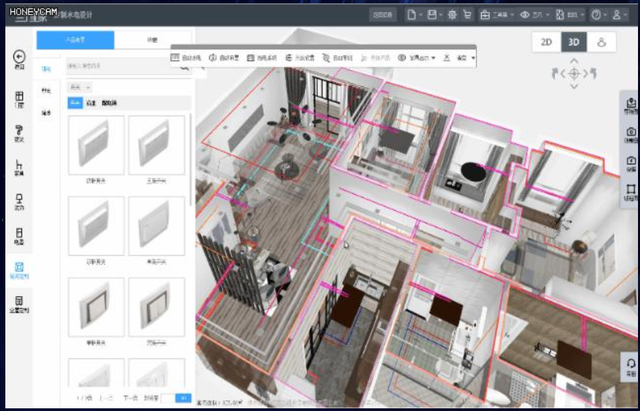
Task: Click the camera icon on right edge panel
Action: [x=631, y=132]
